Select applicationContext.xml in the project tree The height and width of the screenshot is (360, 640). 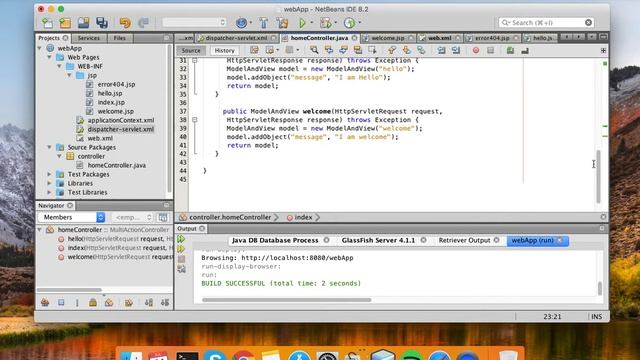tap(121, 120)
